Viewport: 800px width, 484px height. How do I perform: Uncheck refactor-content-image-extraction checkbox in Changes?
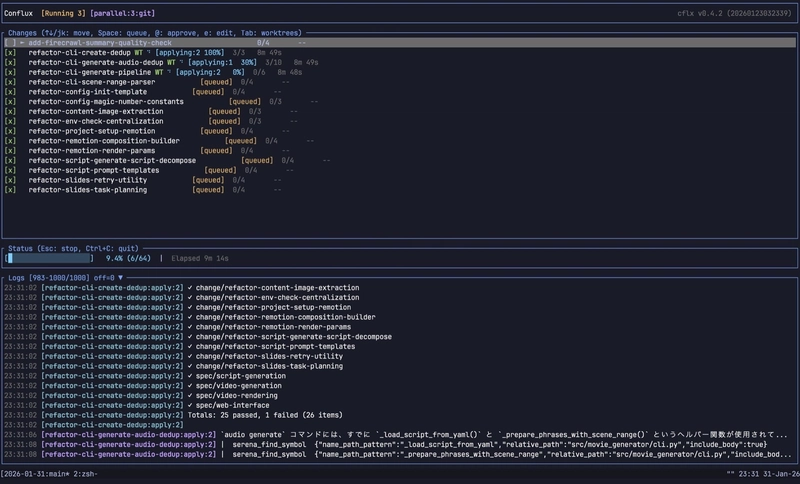(10, 111)
